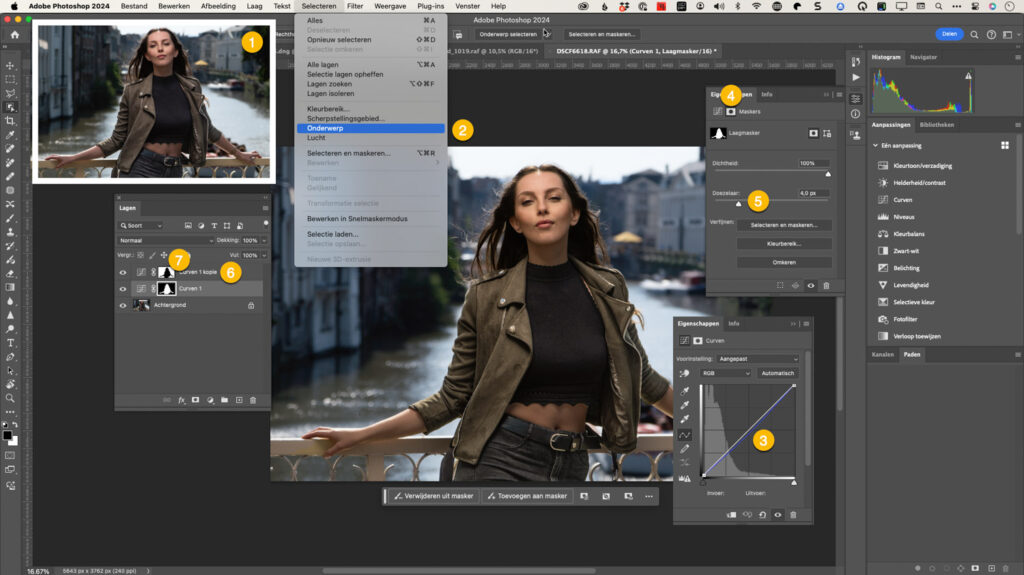
Task: Choose the draw-curve pencil in Curven panel
Action: pyautogui.click(x=684, y=449)
